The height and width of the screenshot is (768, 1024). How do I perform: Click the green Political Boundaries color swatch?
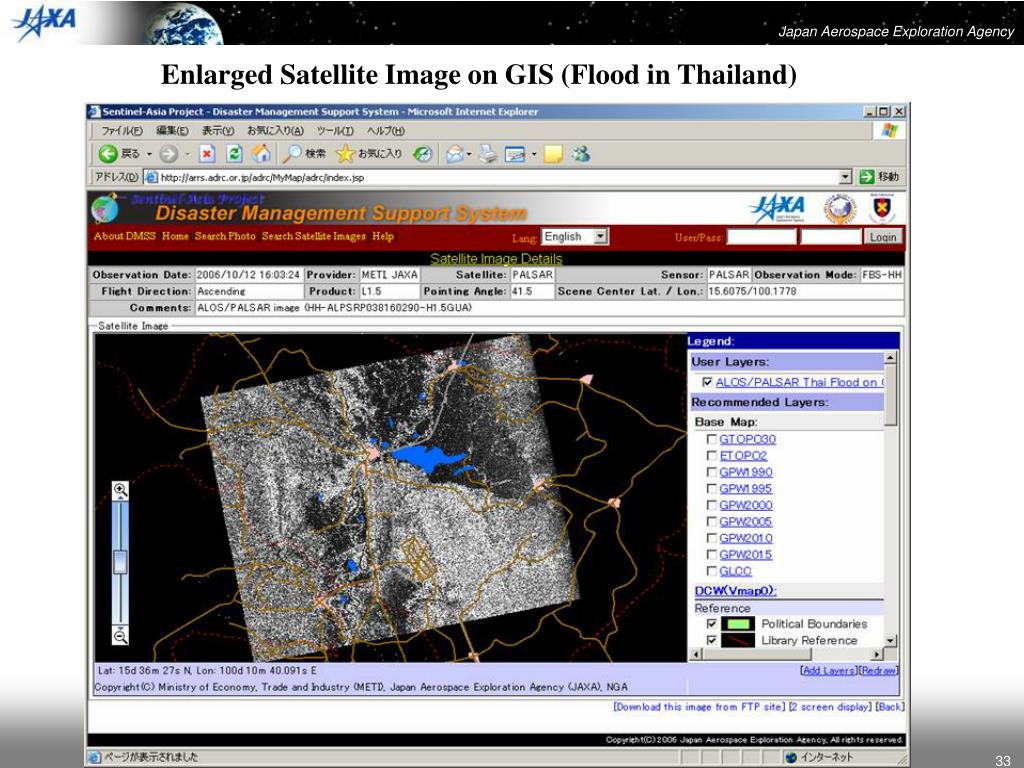[737, 624]
